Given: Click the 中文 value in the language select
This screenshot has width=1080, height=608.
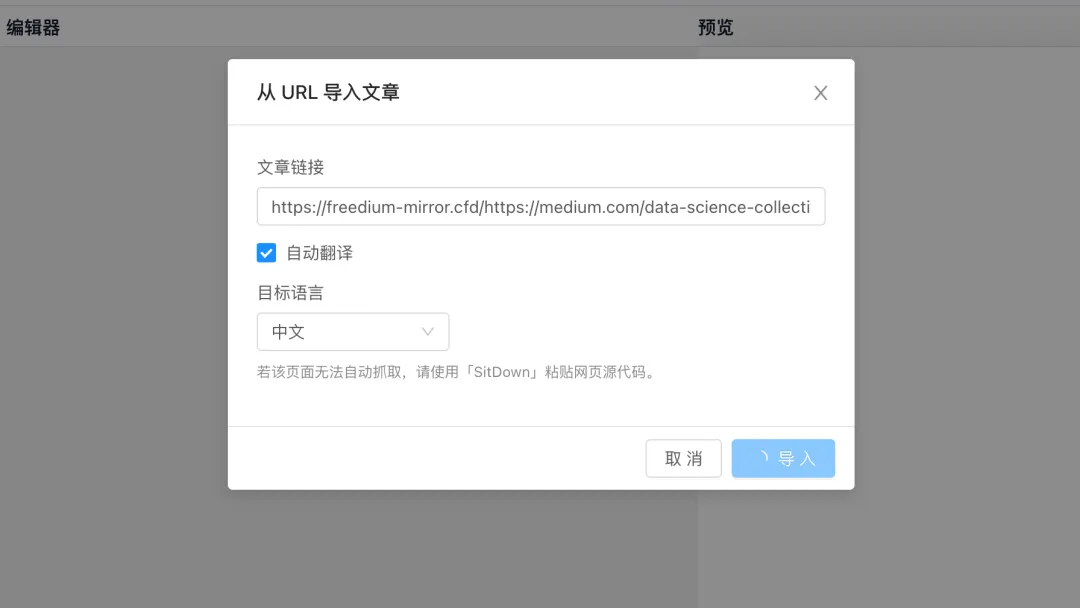Looking at the screenshot, I should (x=288, y=332).
